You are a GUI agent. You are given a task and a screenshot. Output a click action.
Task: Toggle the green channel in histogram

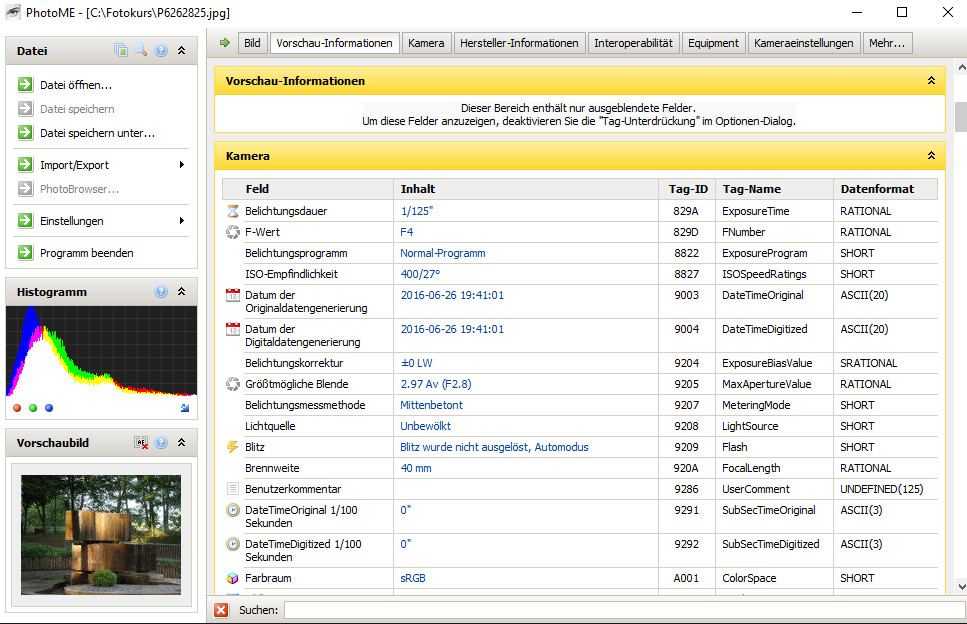(x=33, y=408)
